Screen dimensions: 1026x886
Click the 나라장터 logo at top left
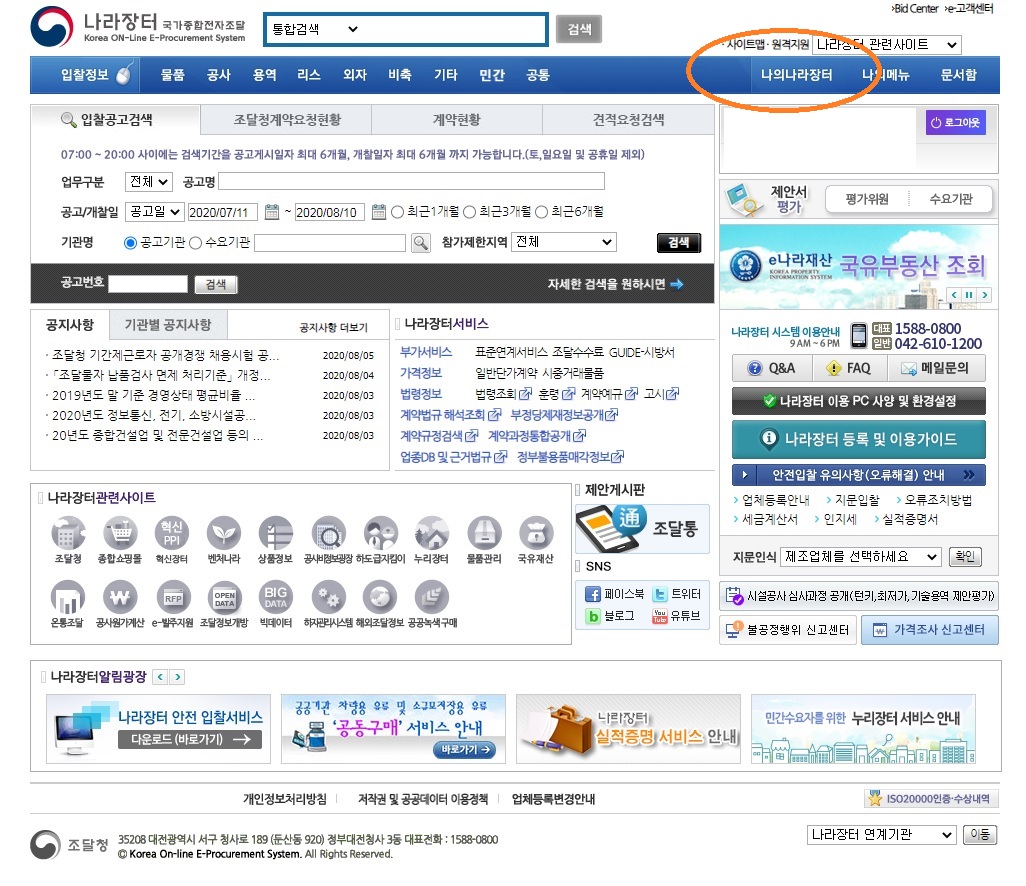point(138,27)
